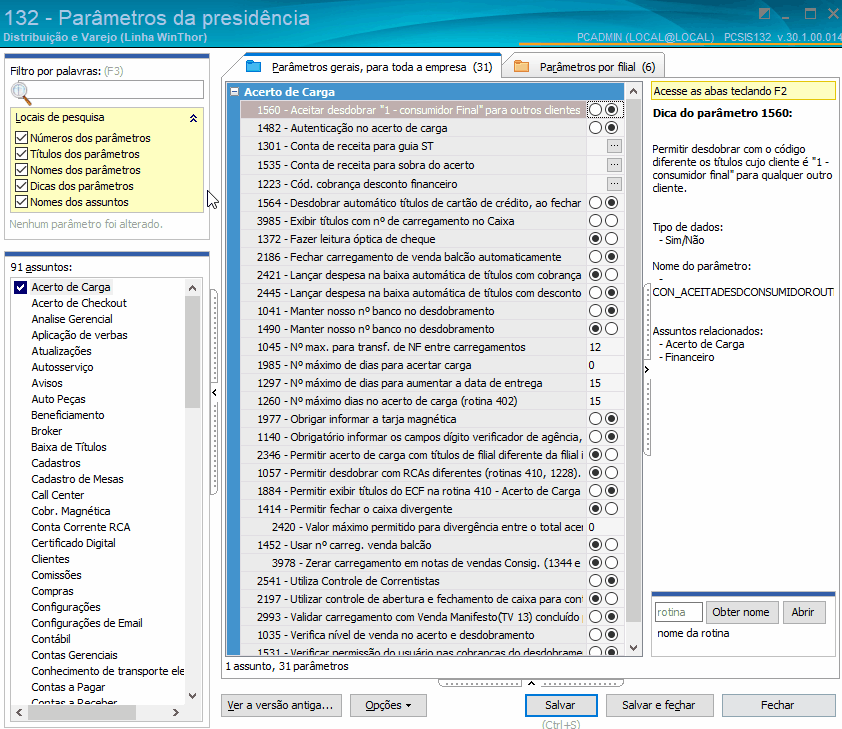
Task: Toggle Números dos parâmetros checkbox
Action: pos(21,138)
